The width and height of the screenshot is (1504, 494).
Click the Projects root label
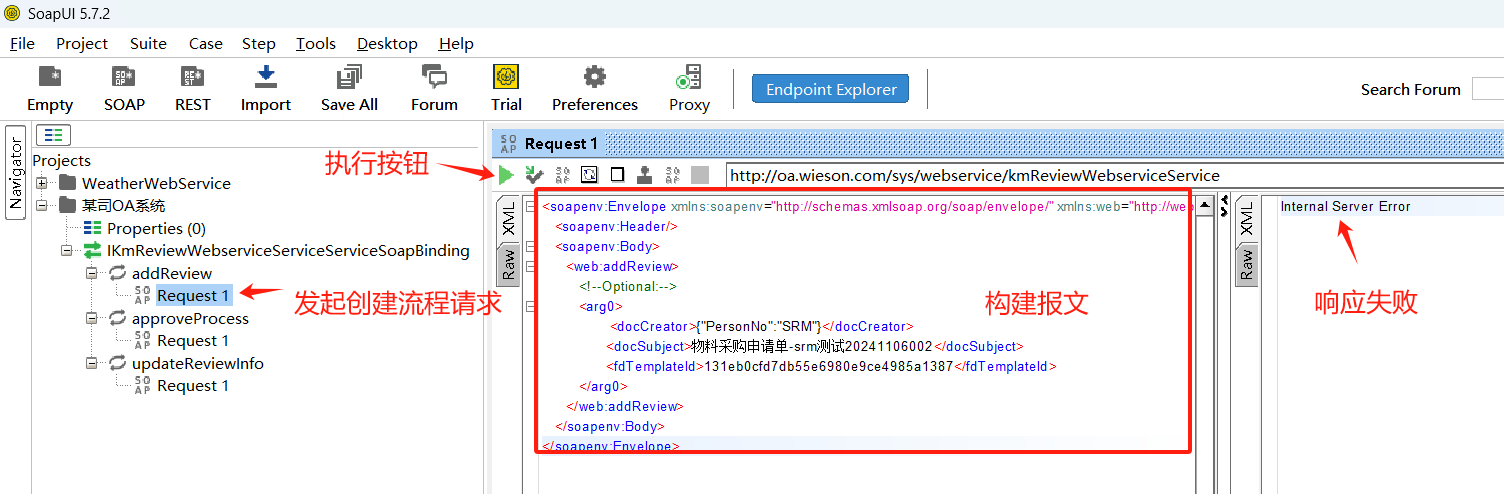tap(62, 160)
